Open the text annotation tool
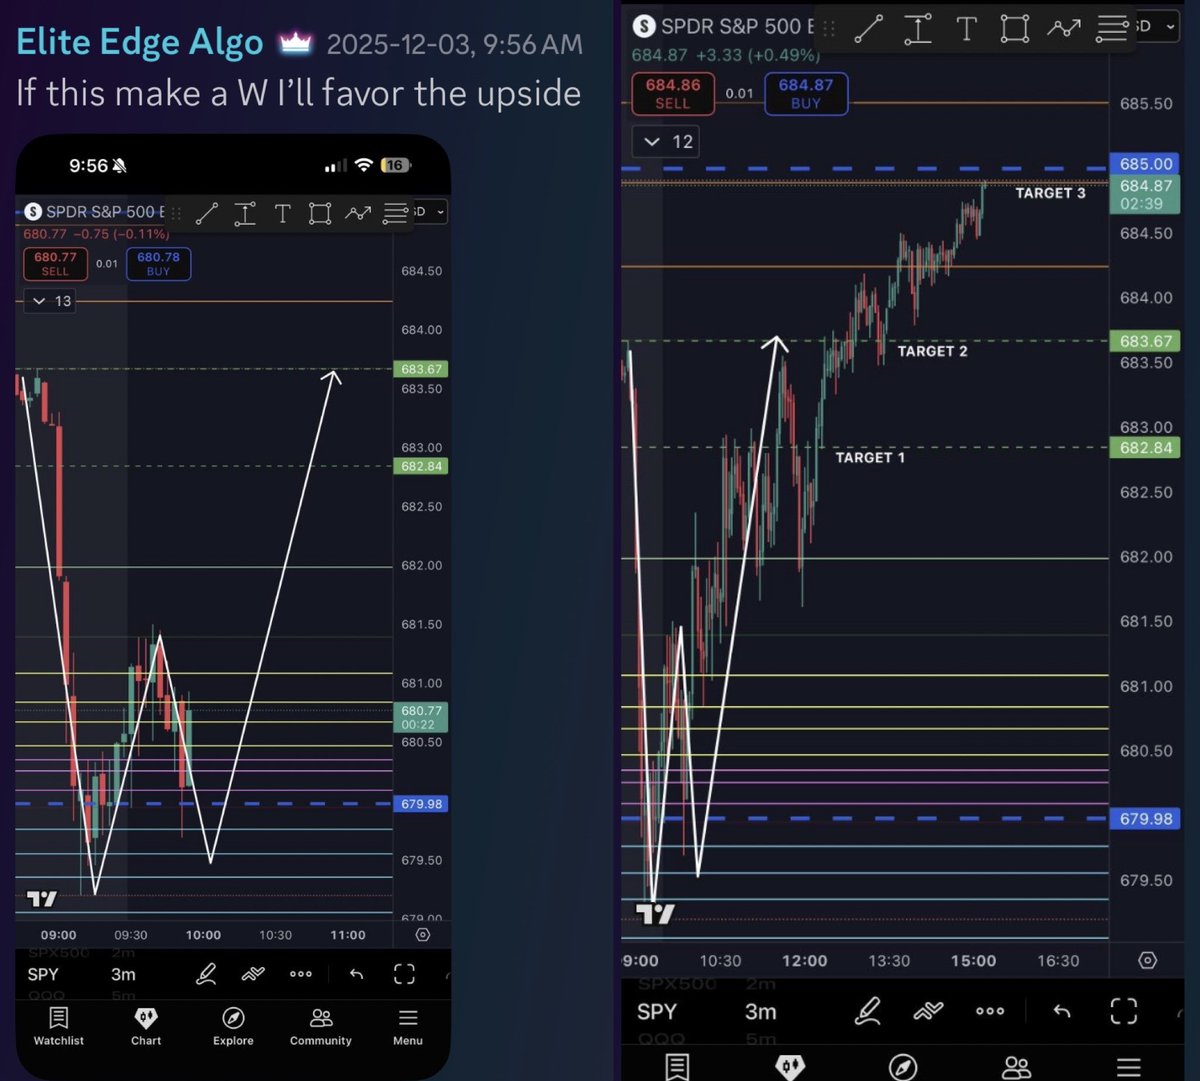The height and width of the screenshot is (1081, 1200). pos(965,29)
